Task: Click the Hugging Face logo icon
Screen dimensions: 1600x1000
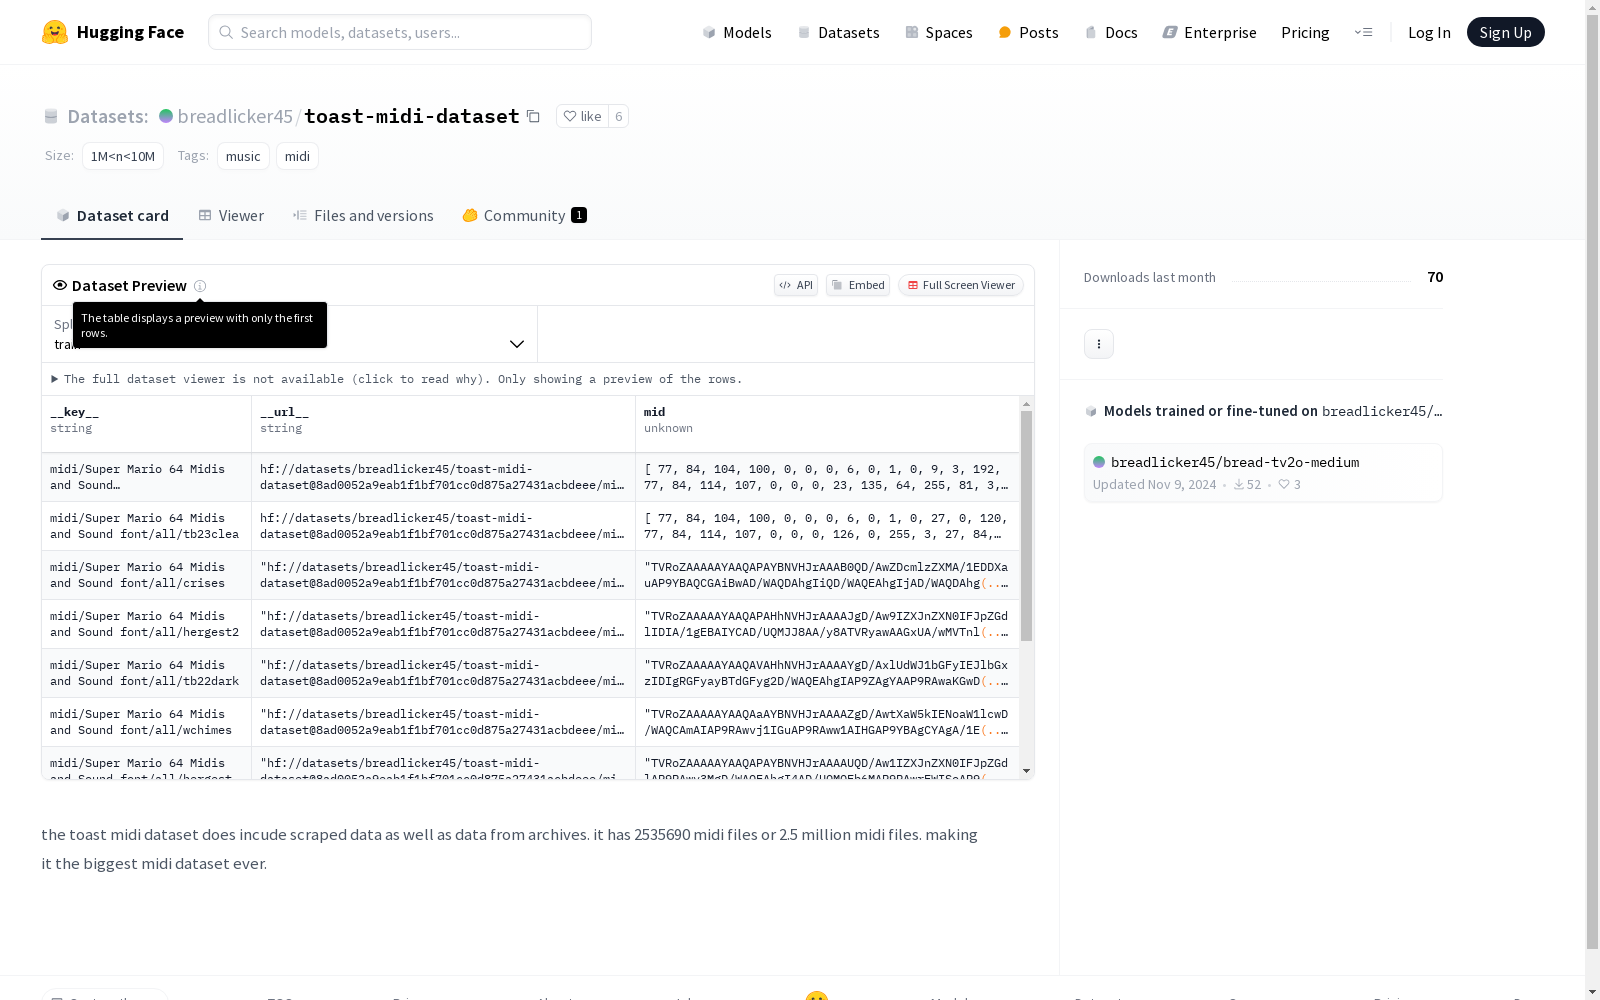Action: tap(55, 32)
